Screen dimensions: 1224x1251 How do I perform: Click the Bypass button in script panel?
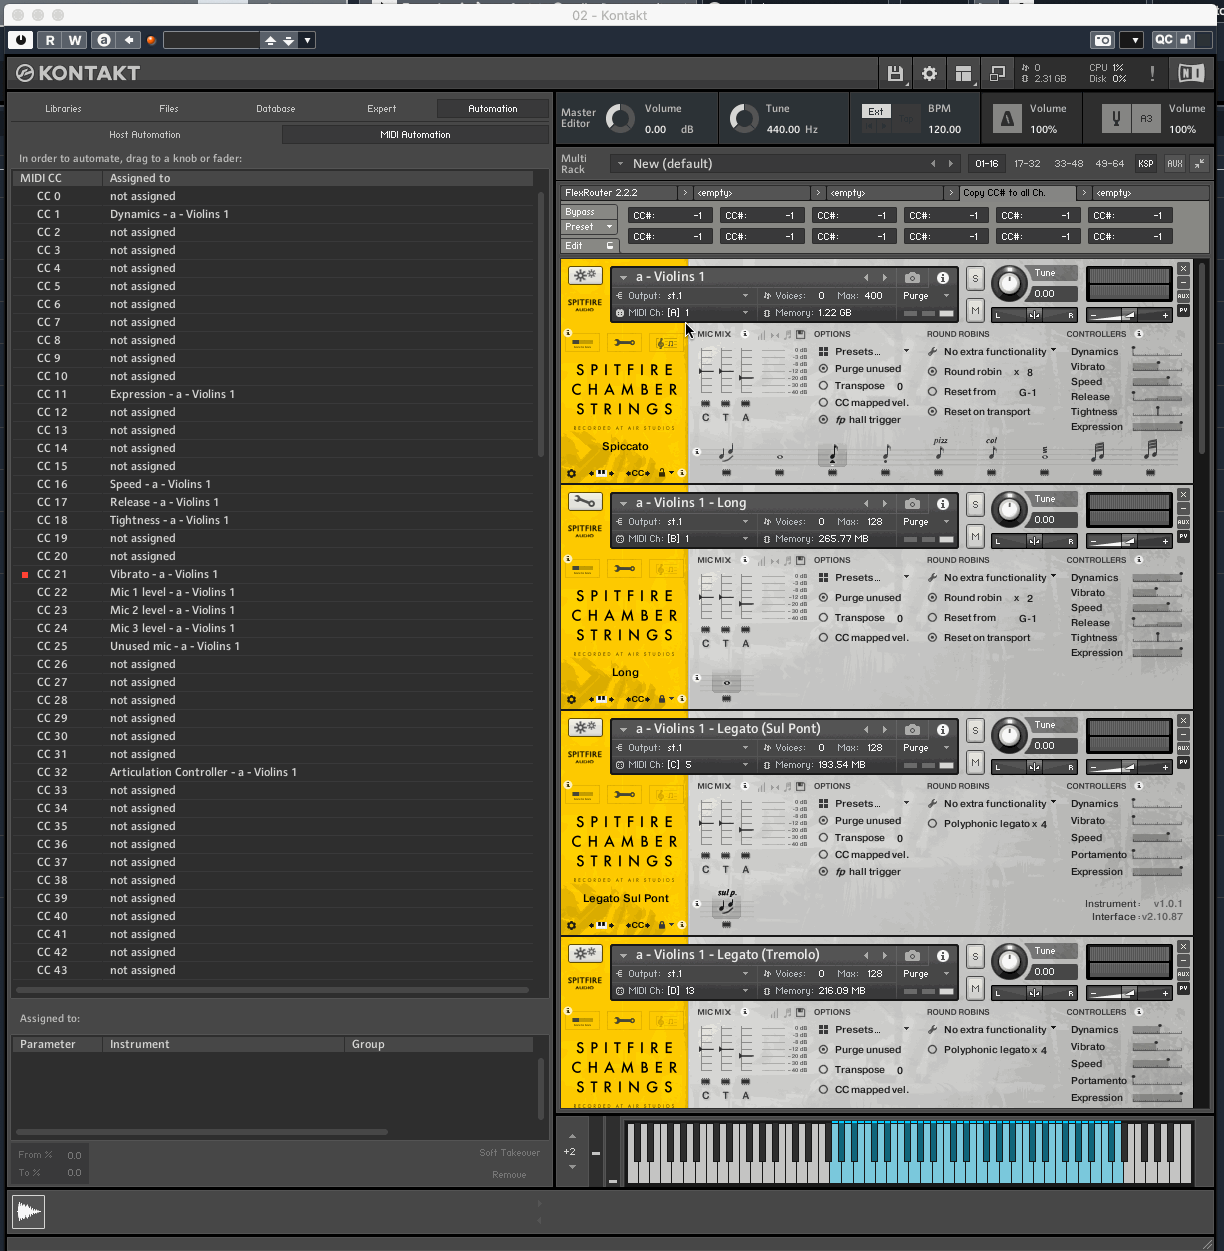pyautogui.click(x=589, y=212)
